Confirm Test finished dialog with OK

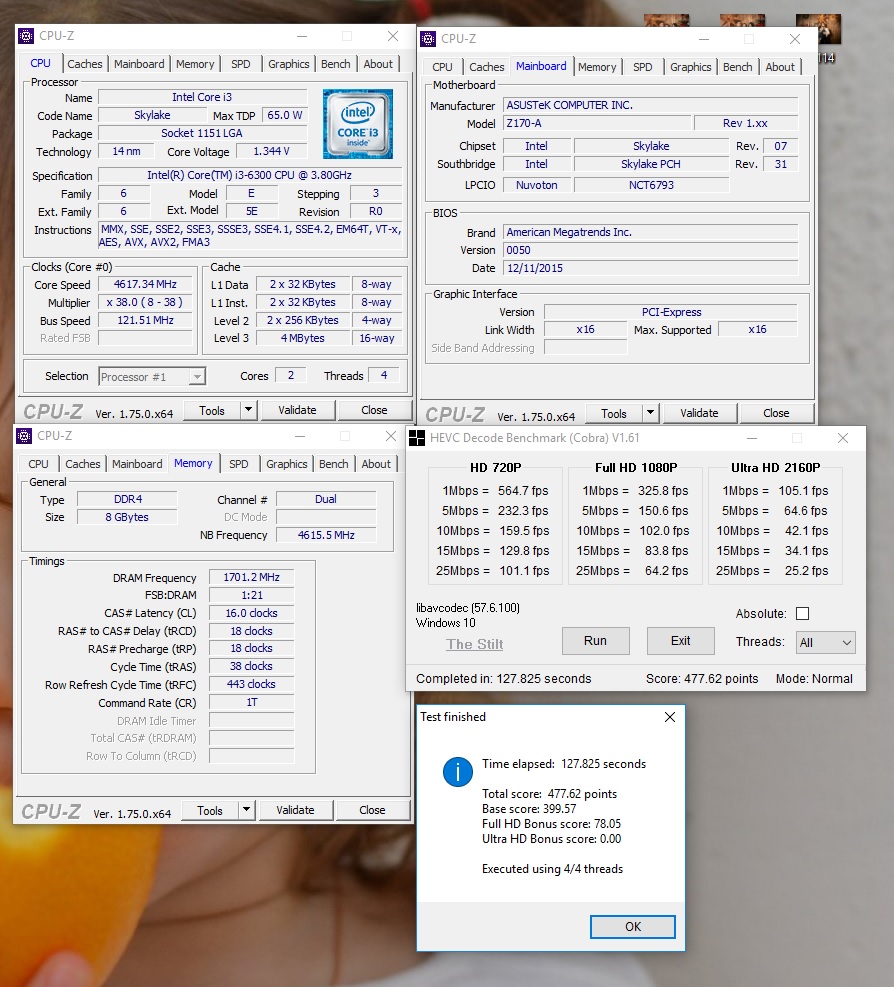(633, 927)
